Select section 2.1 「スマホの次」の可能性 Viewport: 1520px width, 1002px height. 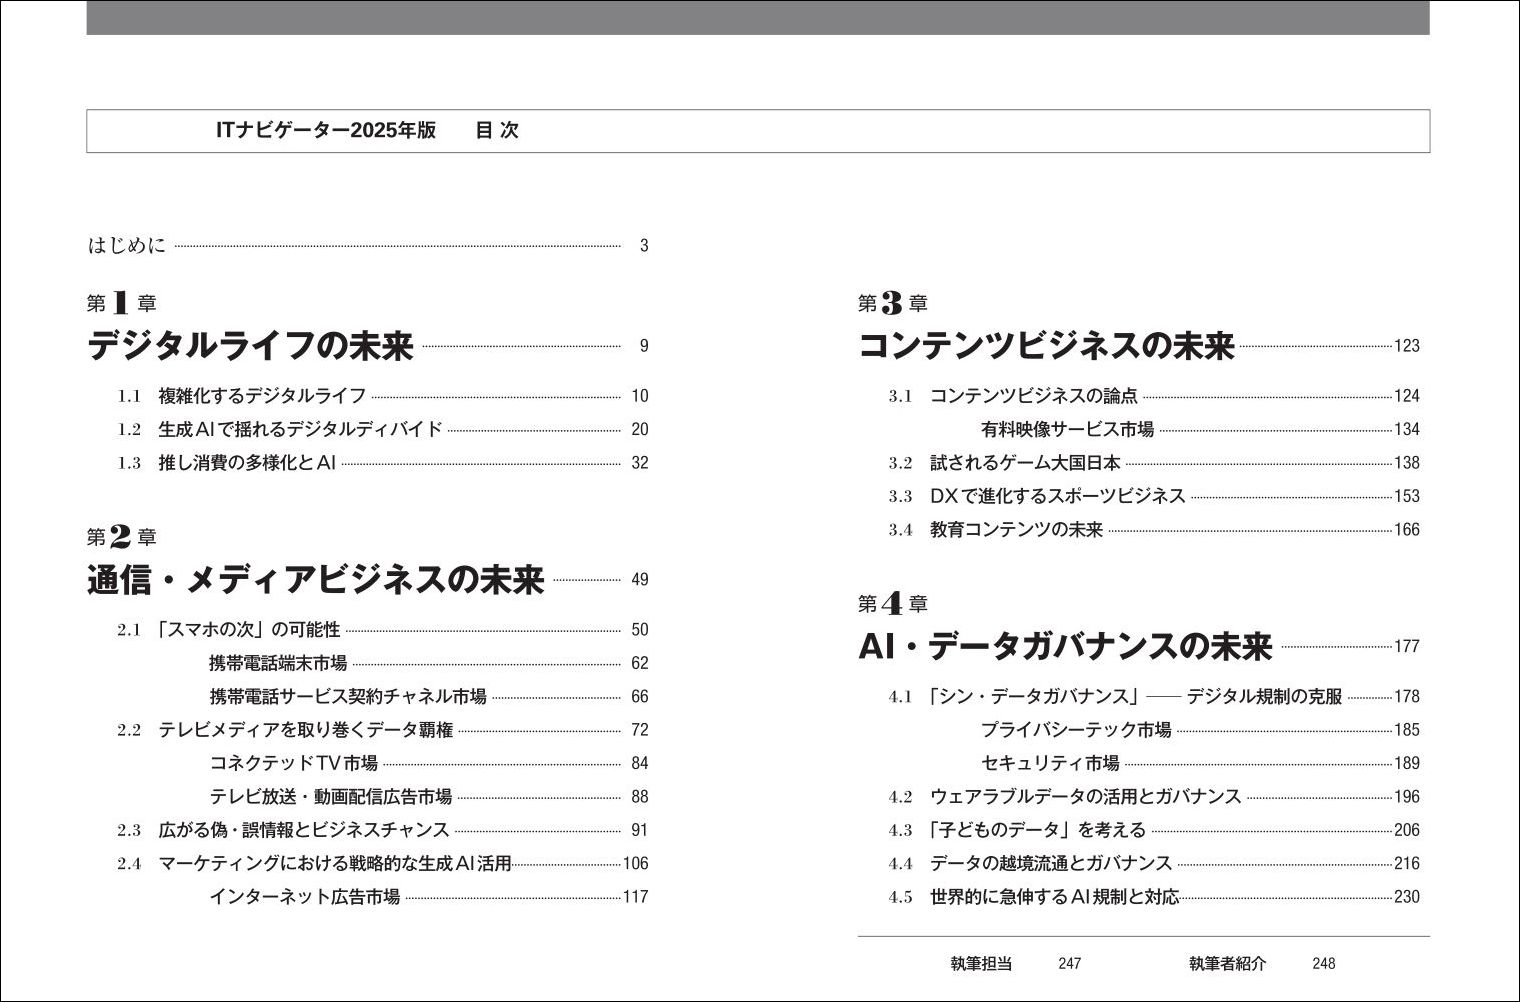tap(249, 630)
